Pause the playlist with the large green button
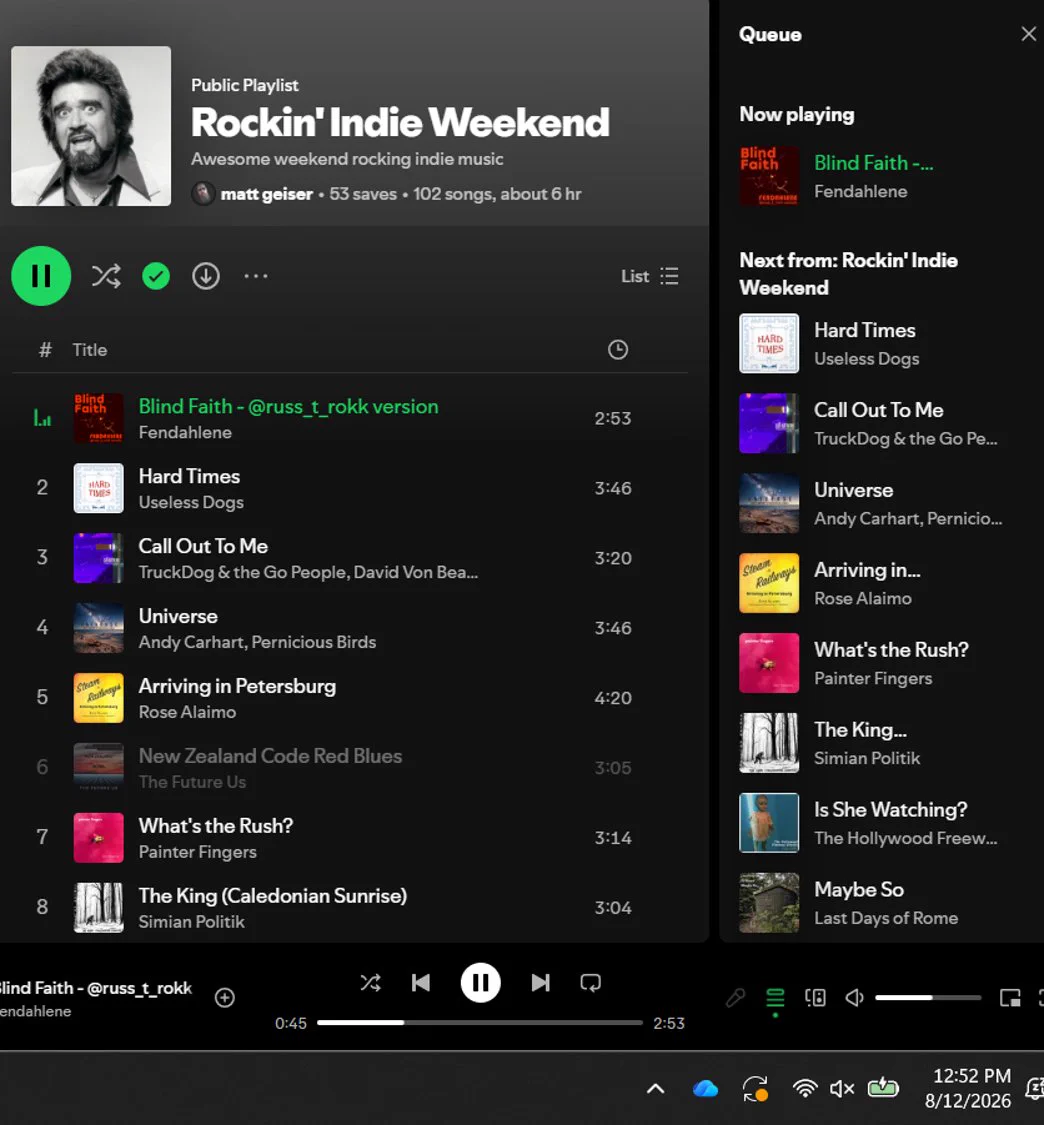 pyautogui.click(x=41, y=276)
